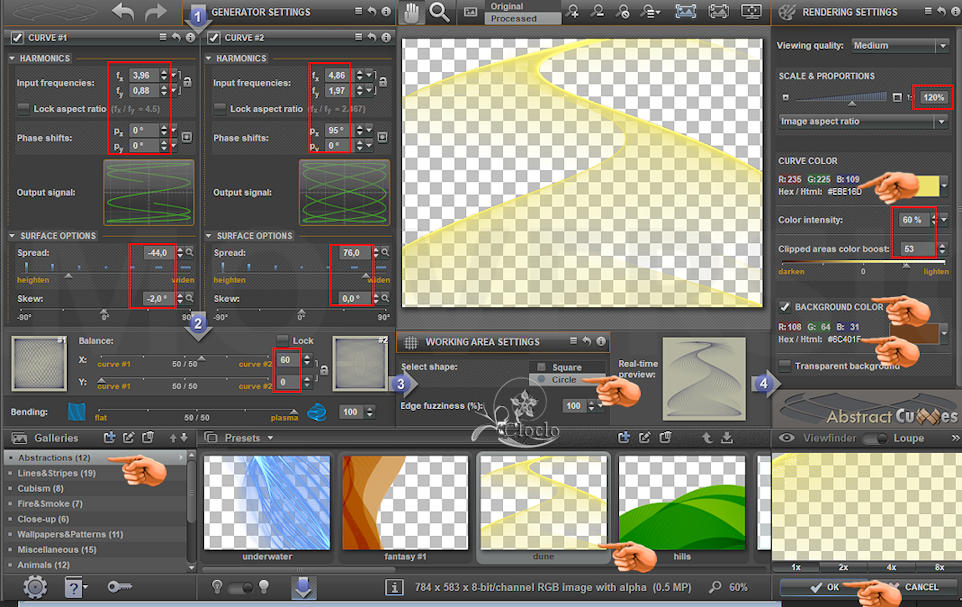The width and height of the screenshot is (962, 607).
Task: Enable the Transparent background checkbox
Action: [786, 366]
